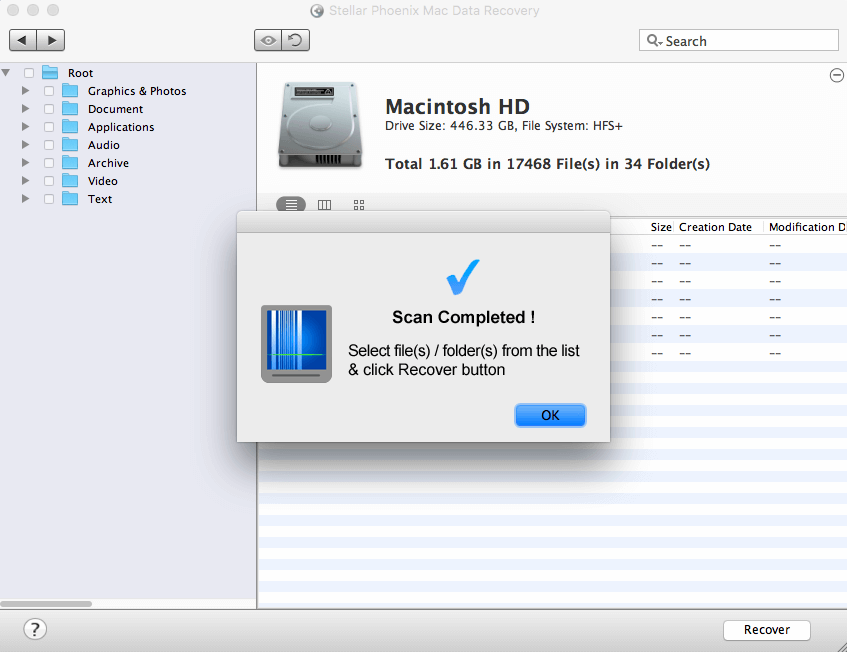Click the Document folder icon
The width and height of the screenshot is (847, 652).
pos(70,109)
